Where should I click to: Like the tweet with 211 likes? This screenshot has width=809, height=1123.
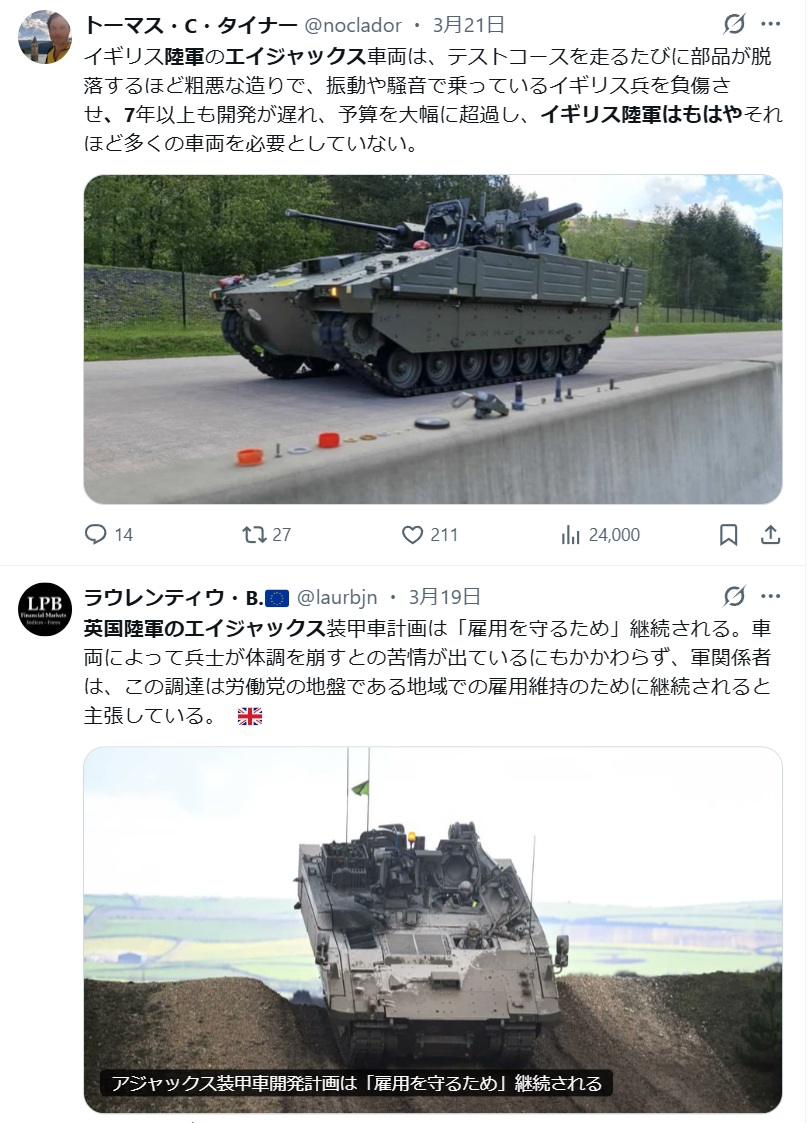pos(412,534)
